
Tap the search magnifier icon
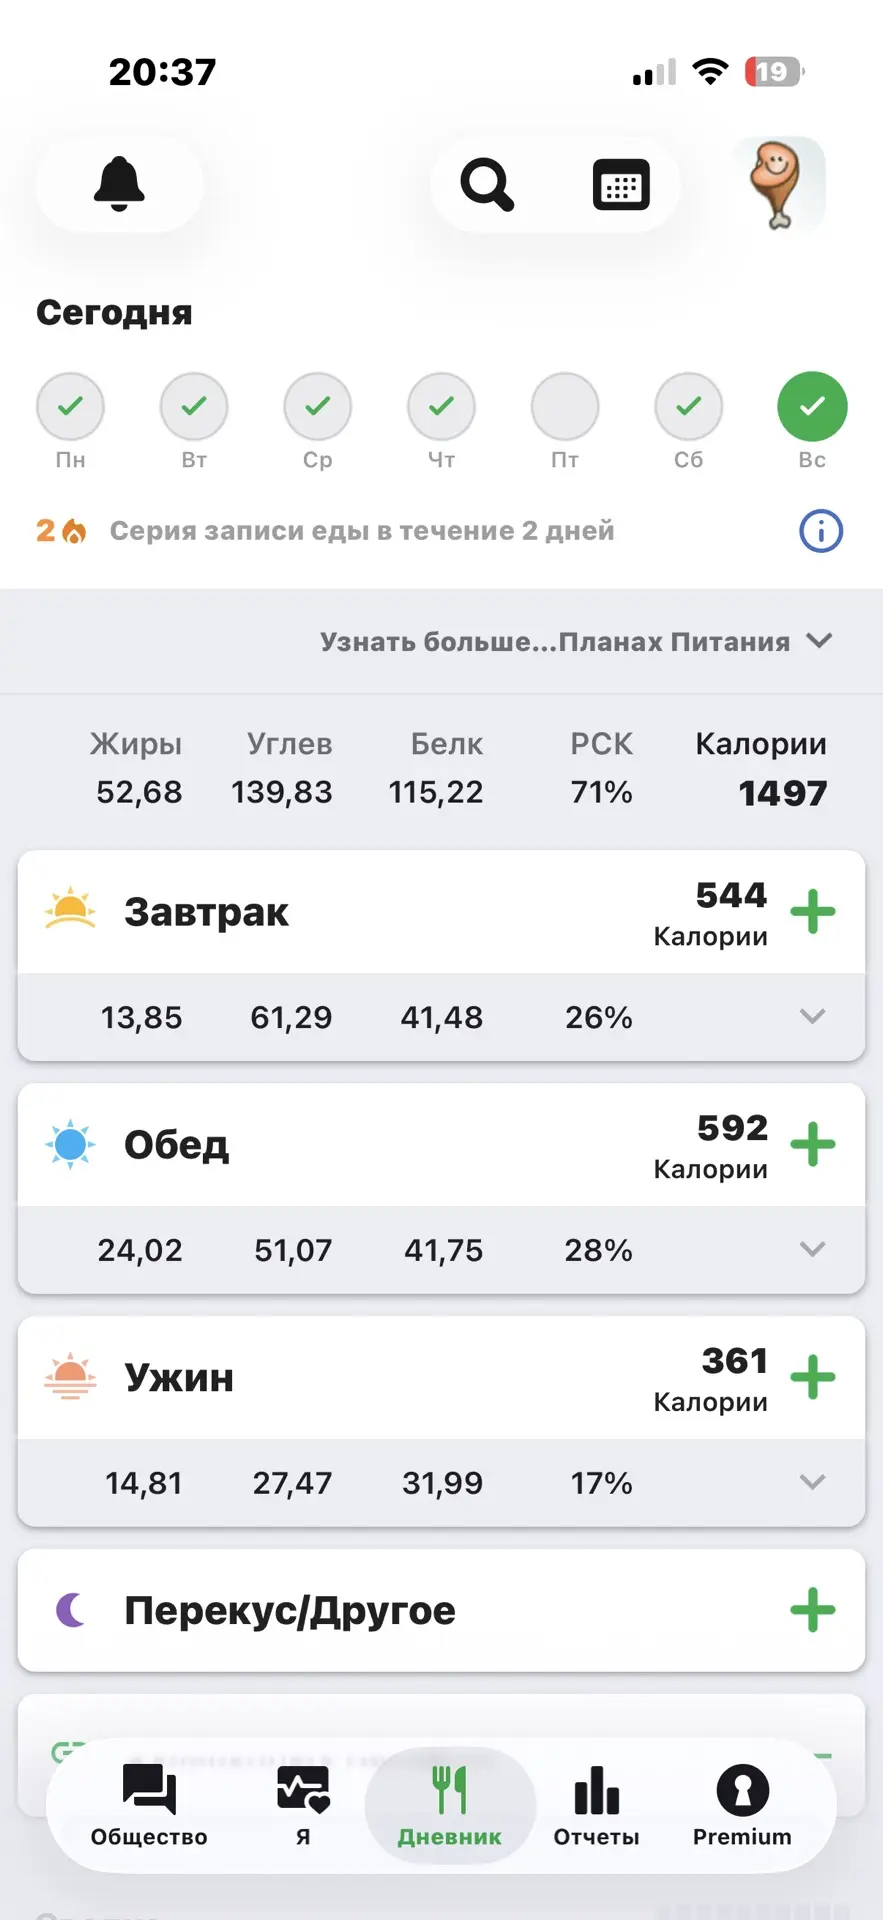487,185
